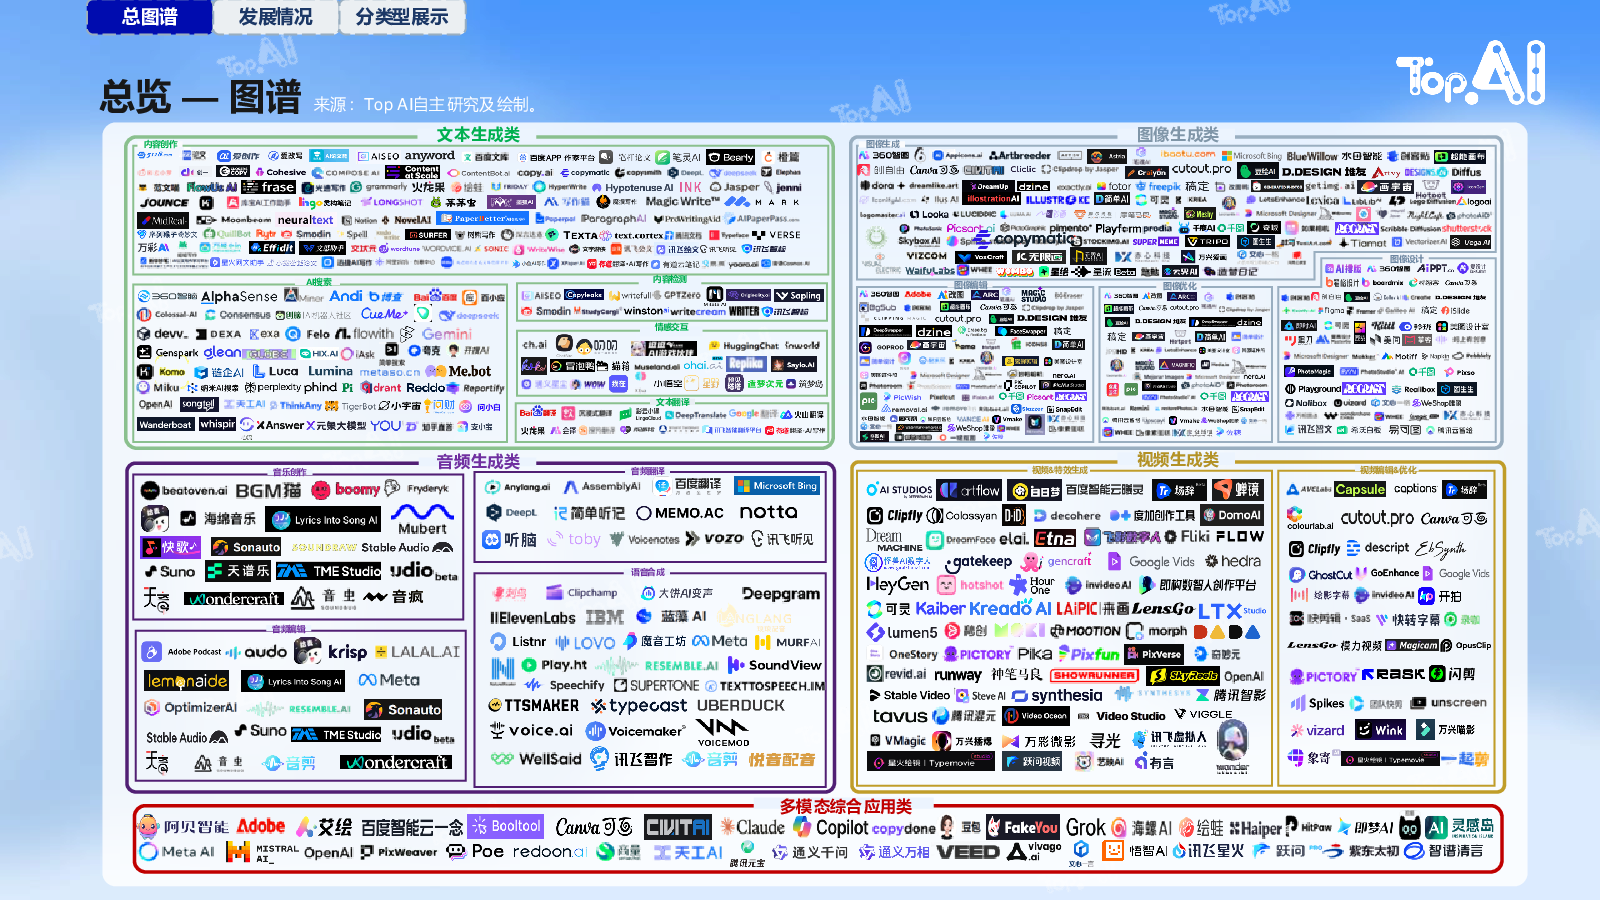Click the Kaiber logo
The height and width of the screenshot is (900, 1600).
pos(941,608)
